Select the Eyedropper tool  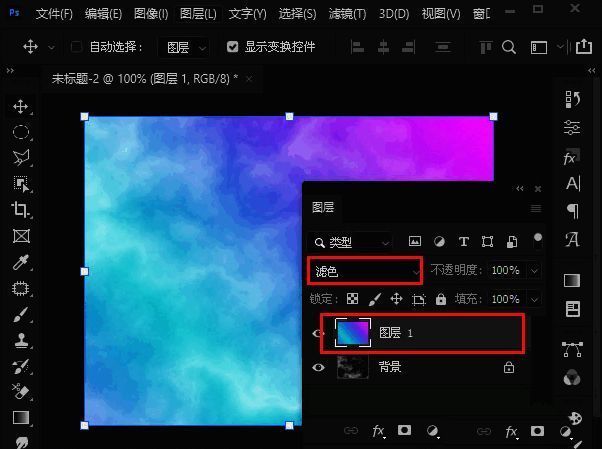click(x=21, y=262)
